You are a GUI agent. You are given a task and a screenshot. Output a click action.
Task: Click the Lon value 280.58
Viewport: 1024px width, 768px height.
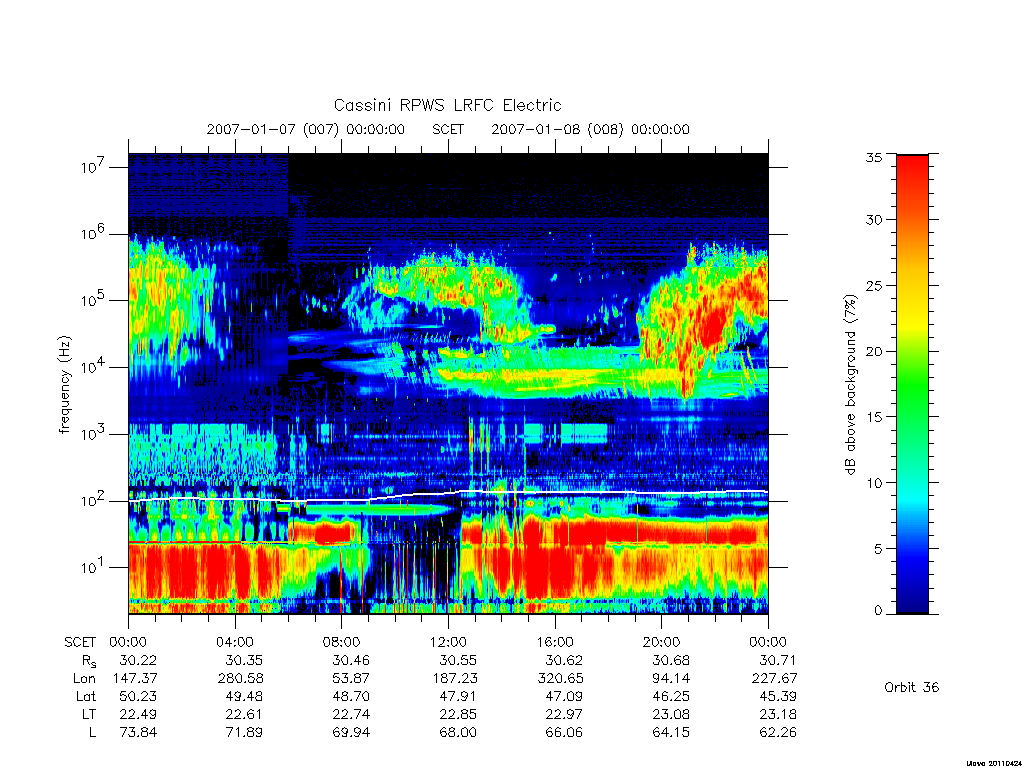coord(240,678)
